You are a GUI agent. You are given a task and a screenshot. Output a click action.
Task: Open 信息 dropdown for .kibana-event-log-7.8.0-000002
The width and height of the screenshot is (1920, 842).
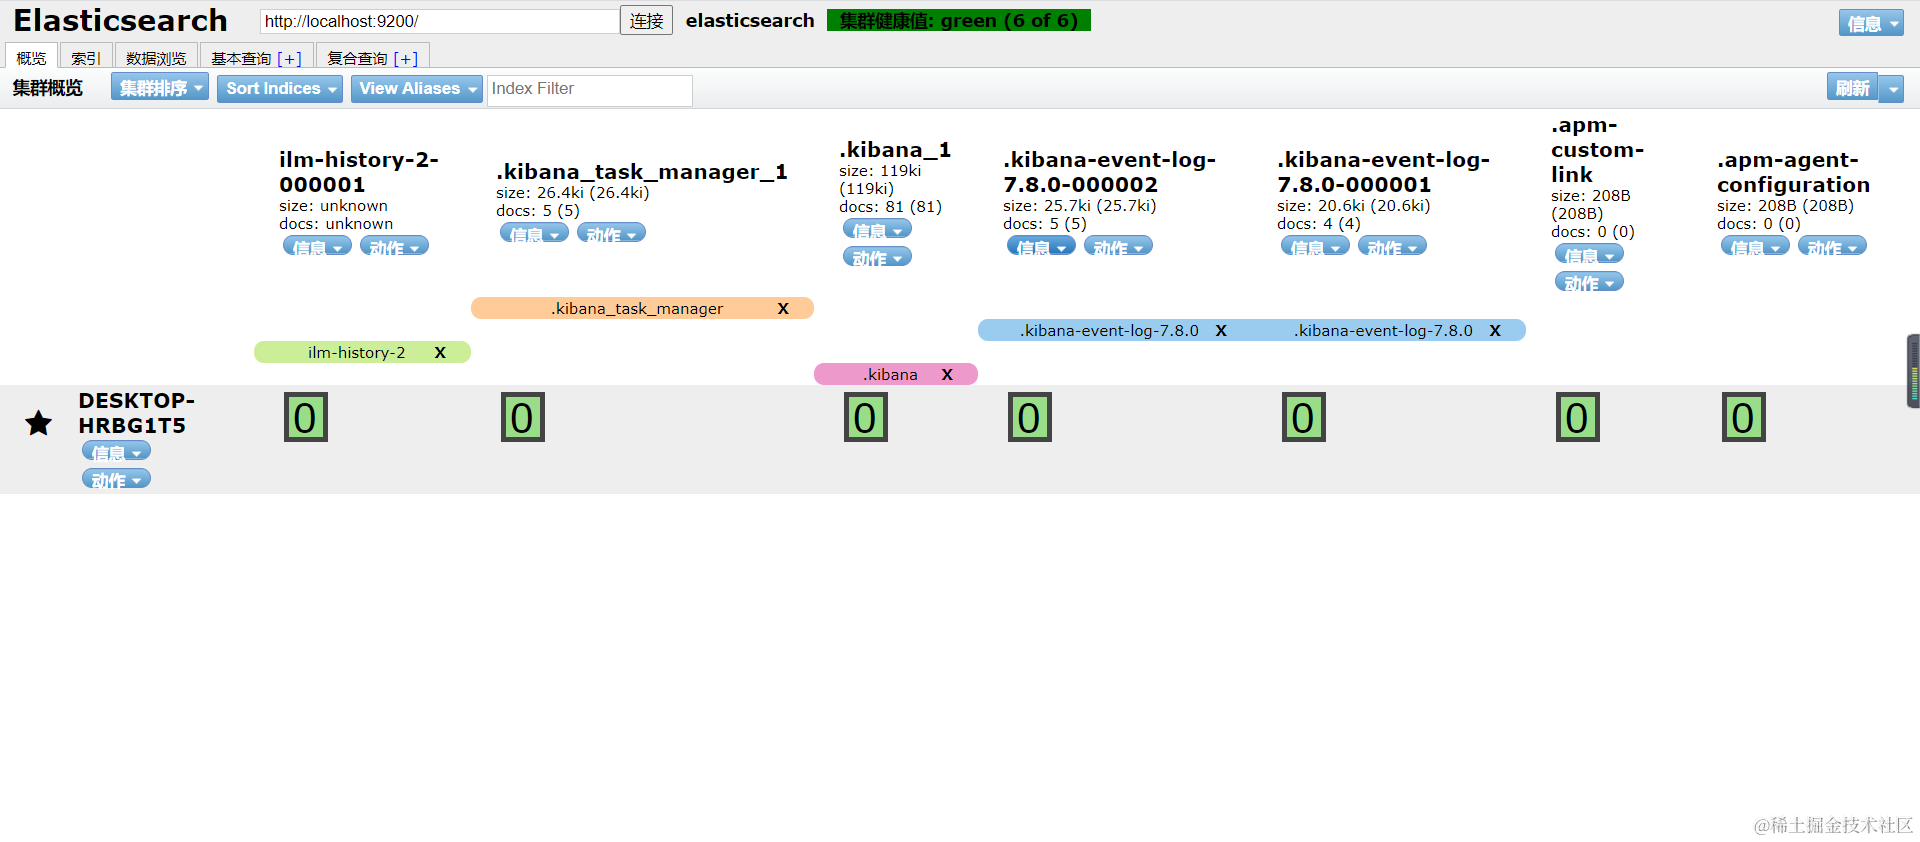pyautogui.click(x=1041, y=246)
